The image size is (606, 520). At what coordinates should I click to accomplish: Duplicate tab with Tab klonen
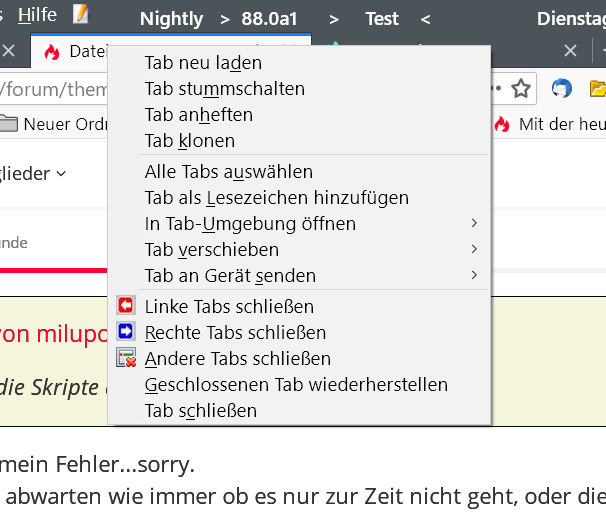click(189, 141)
